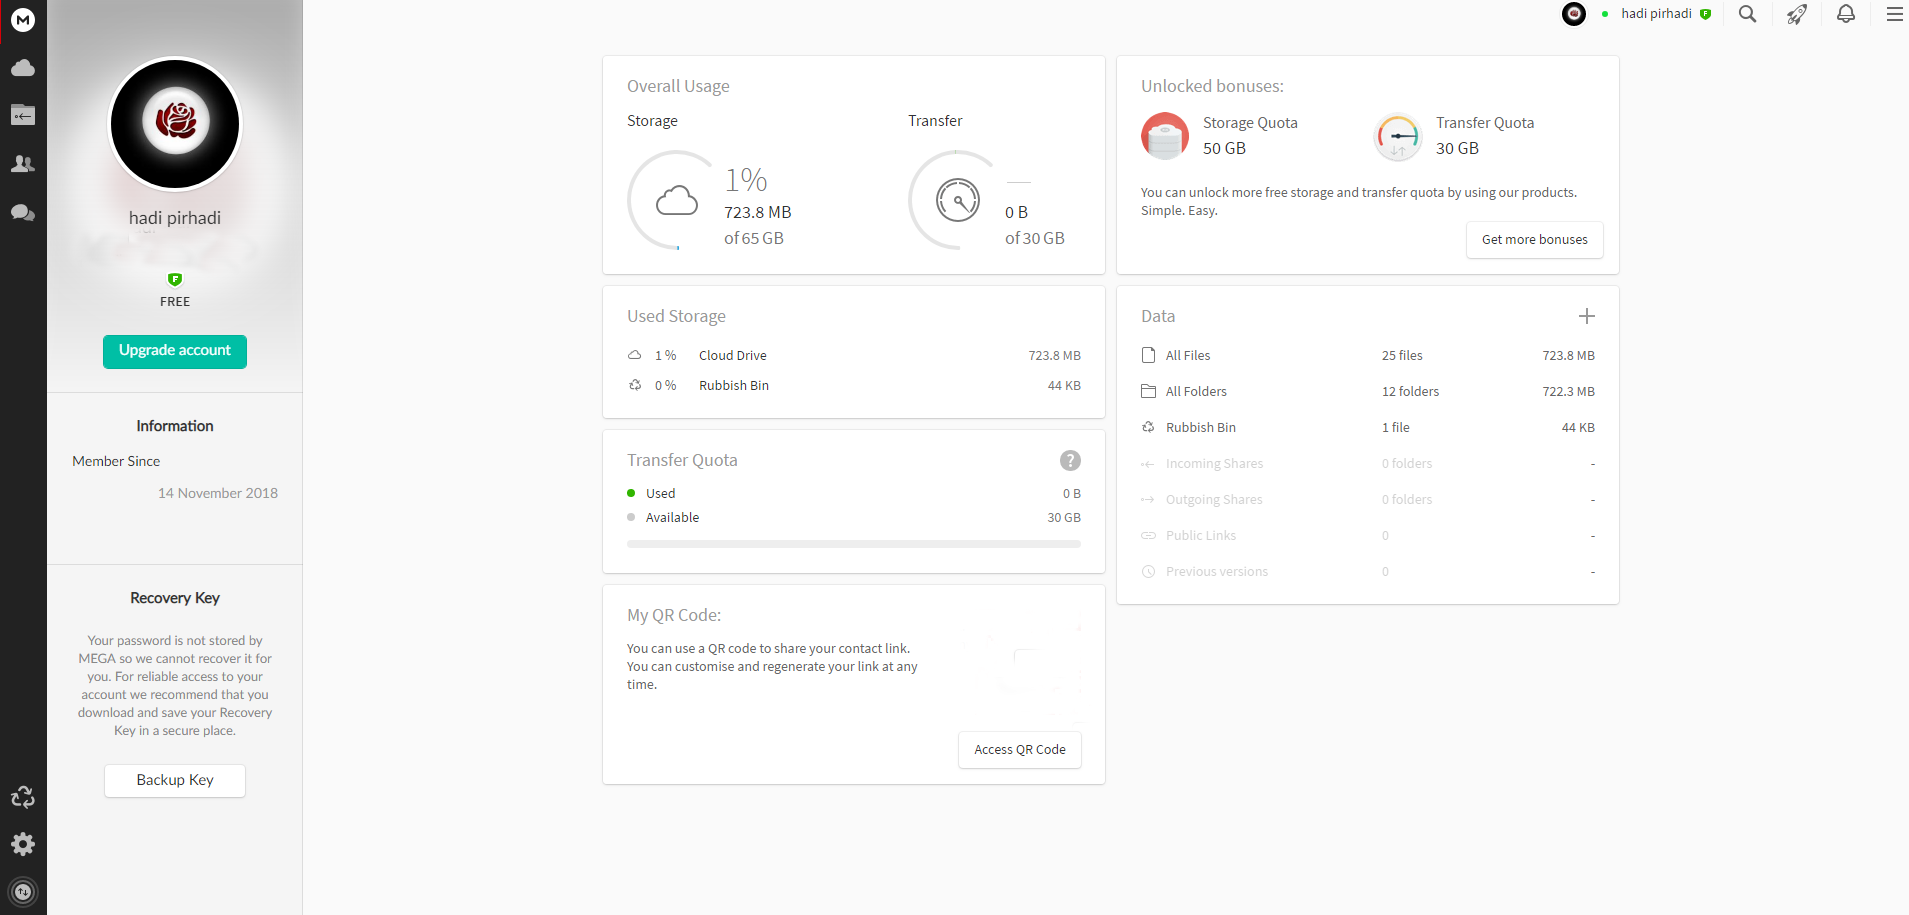Click the plus icon in the Data panel

(x=1587, y=316)
